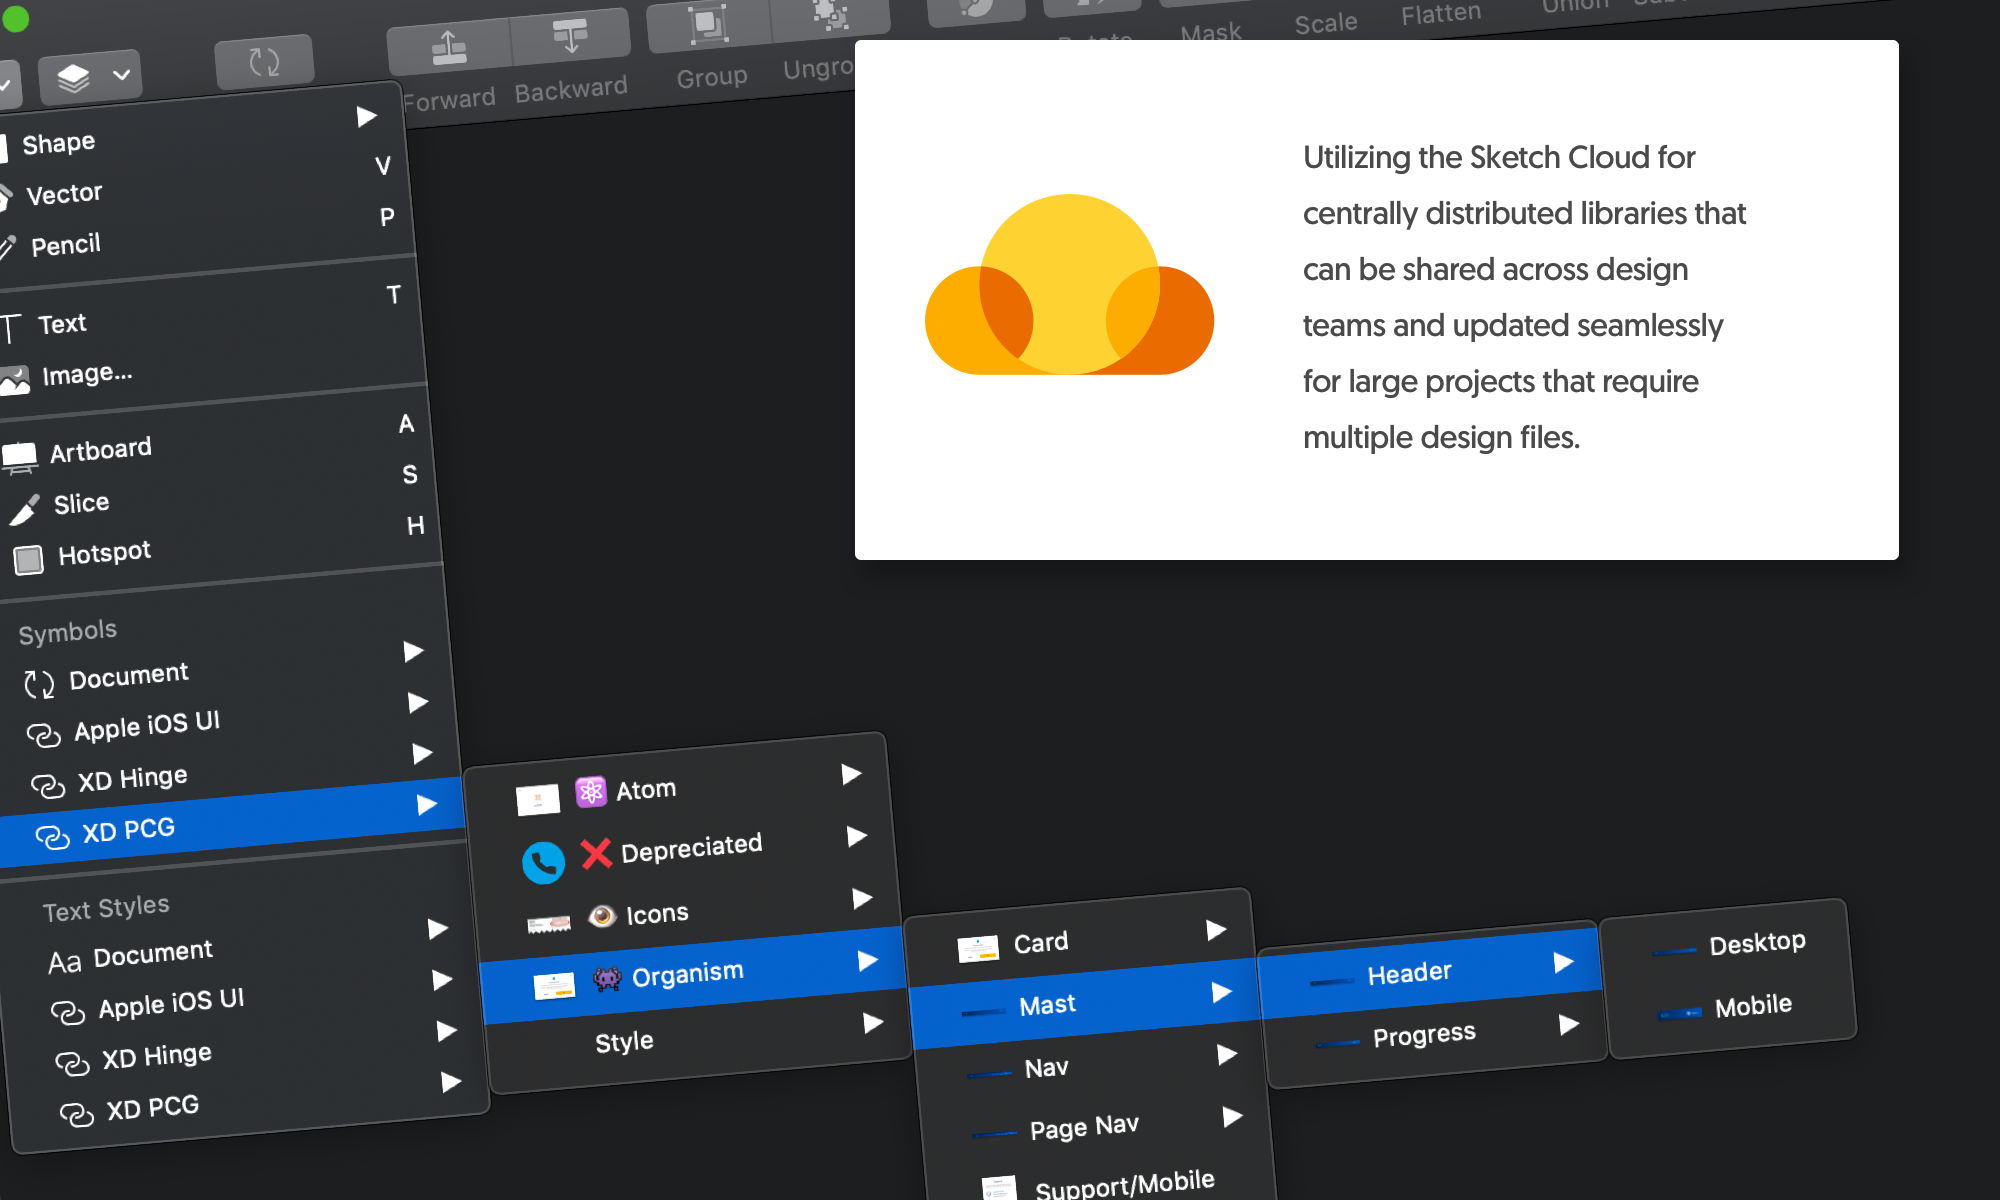Choose the Text insert item
2000x1200 pixels.
tap(62, 324)
